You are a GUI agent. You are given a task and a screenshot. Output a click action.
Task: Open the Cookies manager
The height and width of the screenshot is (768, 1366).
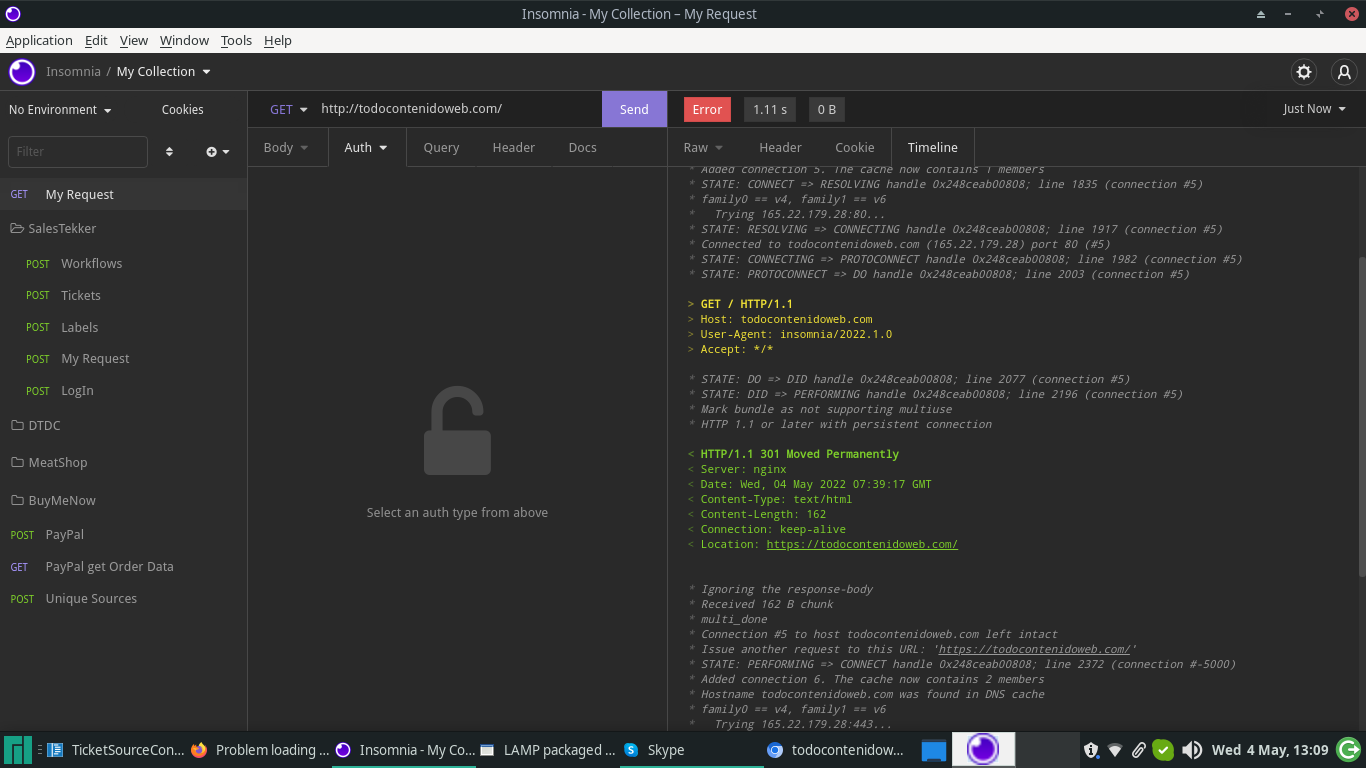coord(183,110)
